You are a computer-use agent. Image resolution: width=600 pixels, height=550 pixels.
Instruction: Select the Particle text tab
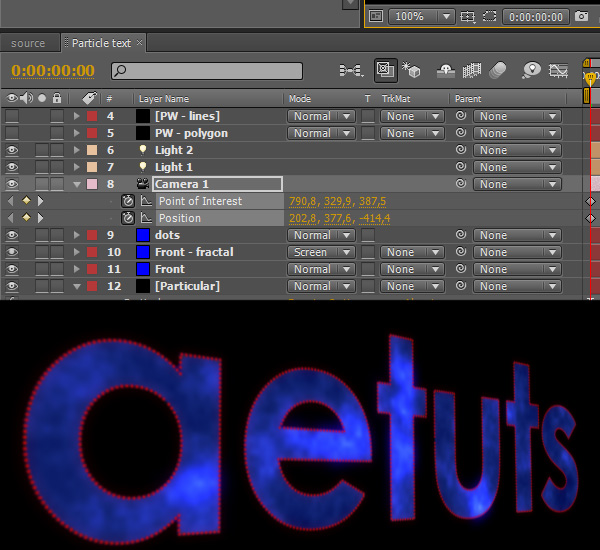tap(101, 43)
